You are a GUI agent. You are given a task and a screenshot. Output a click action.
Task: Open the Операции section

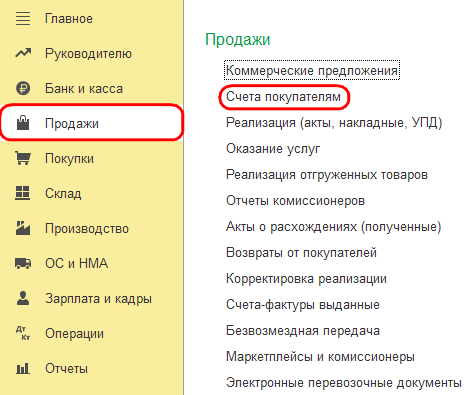tap(75, 334)
